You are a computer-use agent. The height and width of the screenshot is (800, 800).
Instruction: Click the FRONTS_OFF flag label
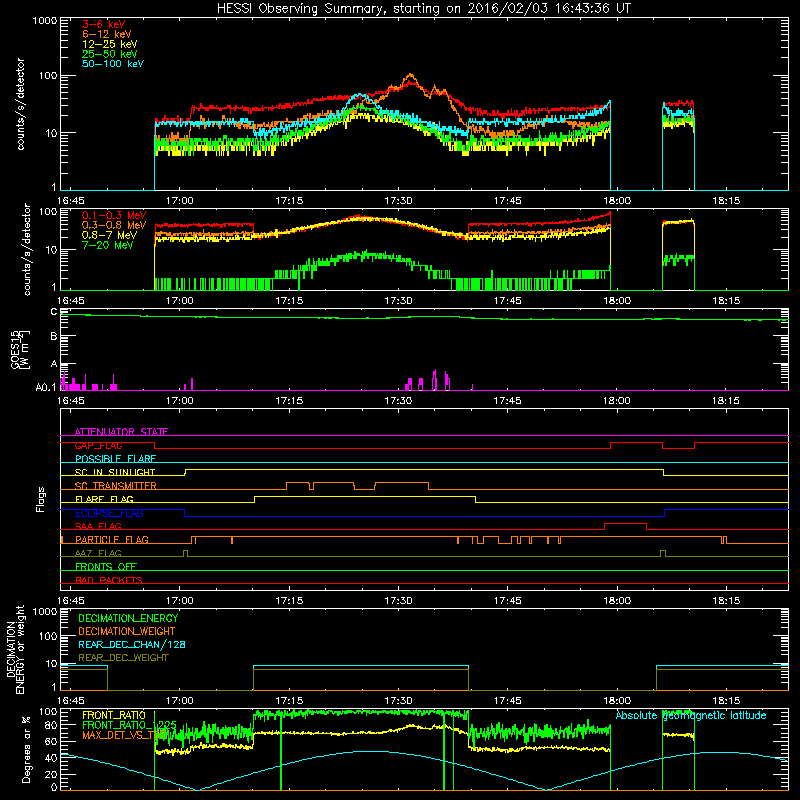tap(106, 566)
